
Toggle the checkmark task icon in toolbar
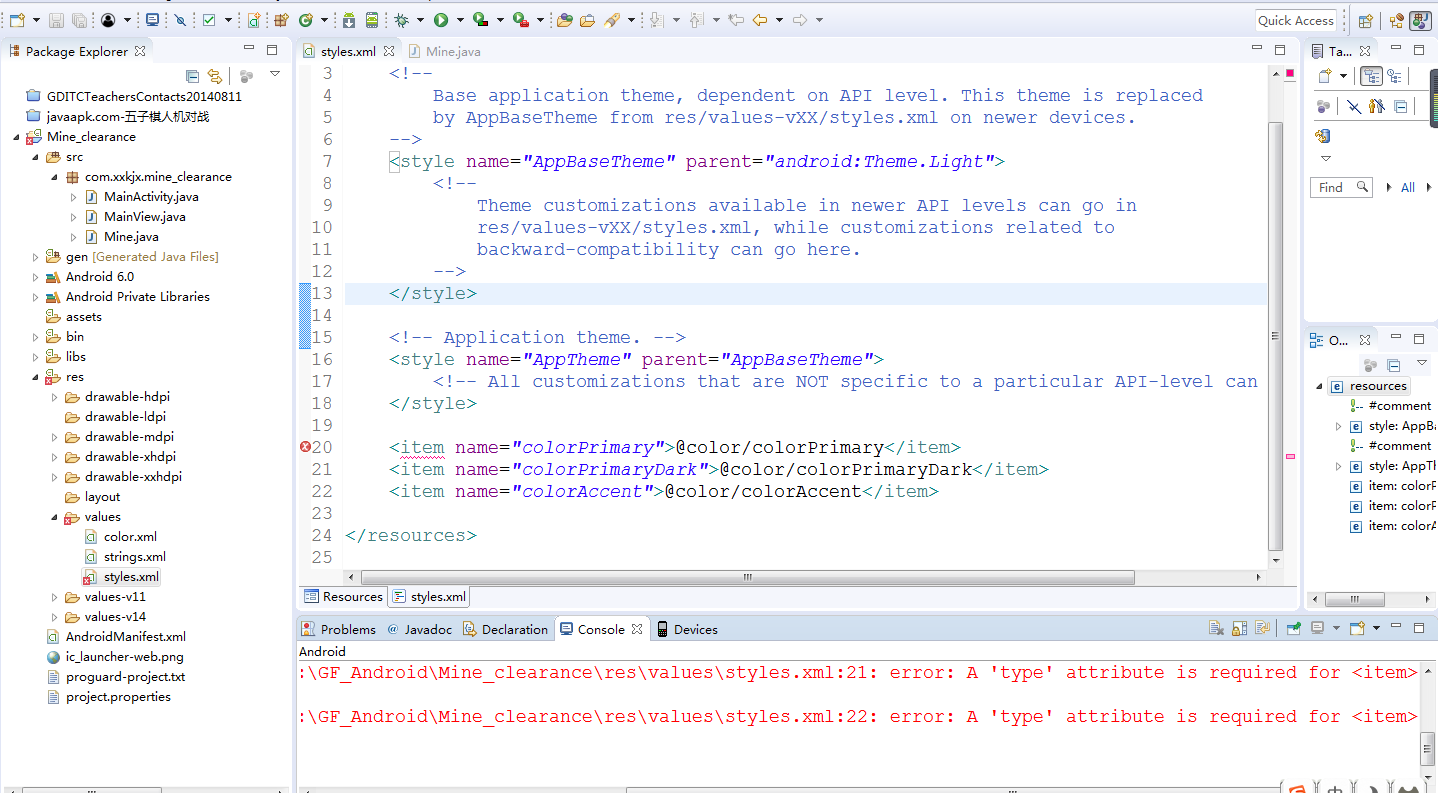209,20
